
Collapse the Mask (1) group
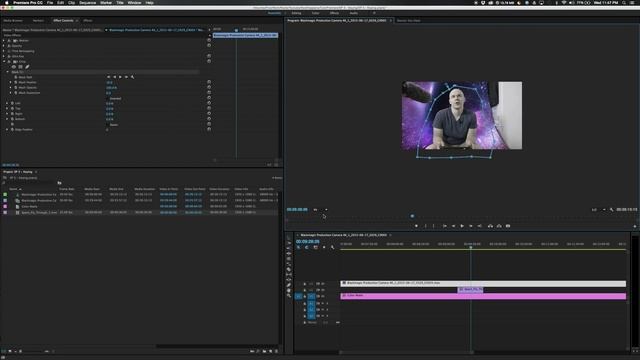[7, 72]
